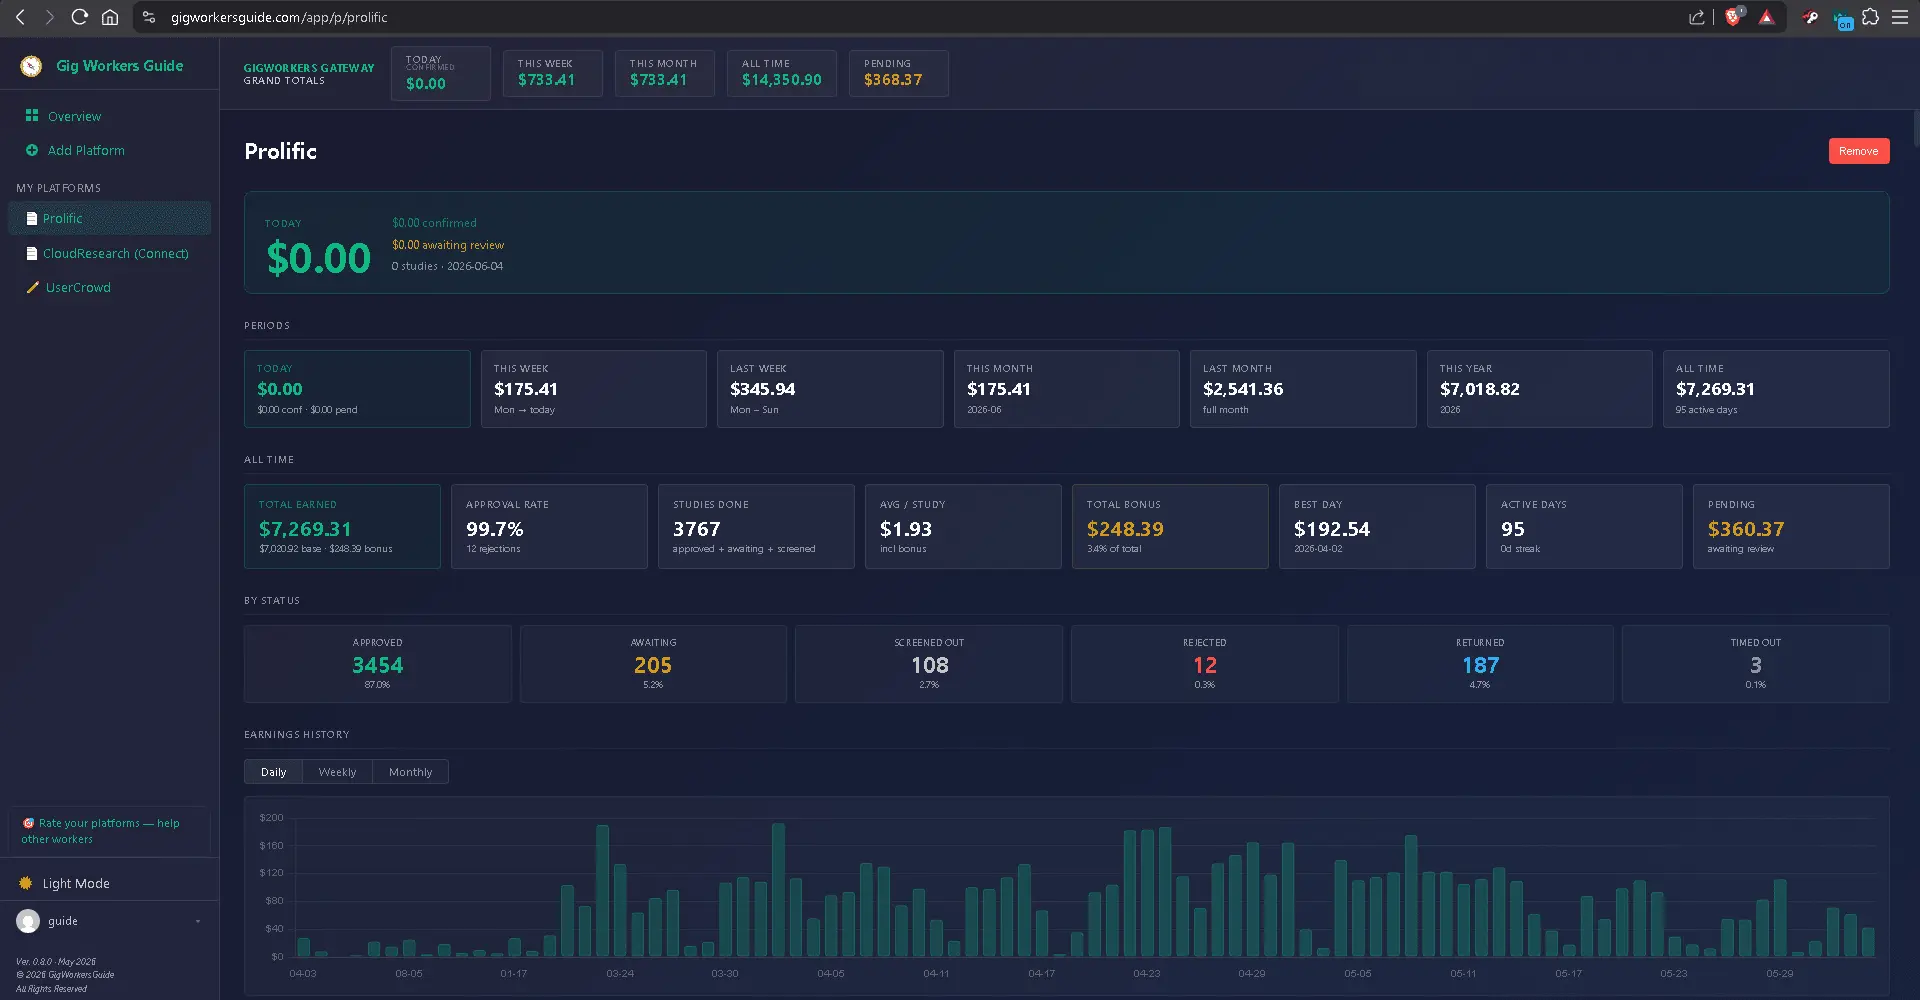Go back using the browser back arrow
Image resolution: width=1920 pixels, height=1000 pixels.
(20, 17)
